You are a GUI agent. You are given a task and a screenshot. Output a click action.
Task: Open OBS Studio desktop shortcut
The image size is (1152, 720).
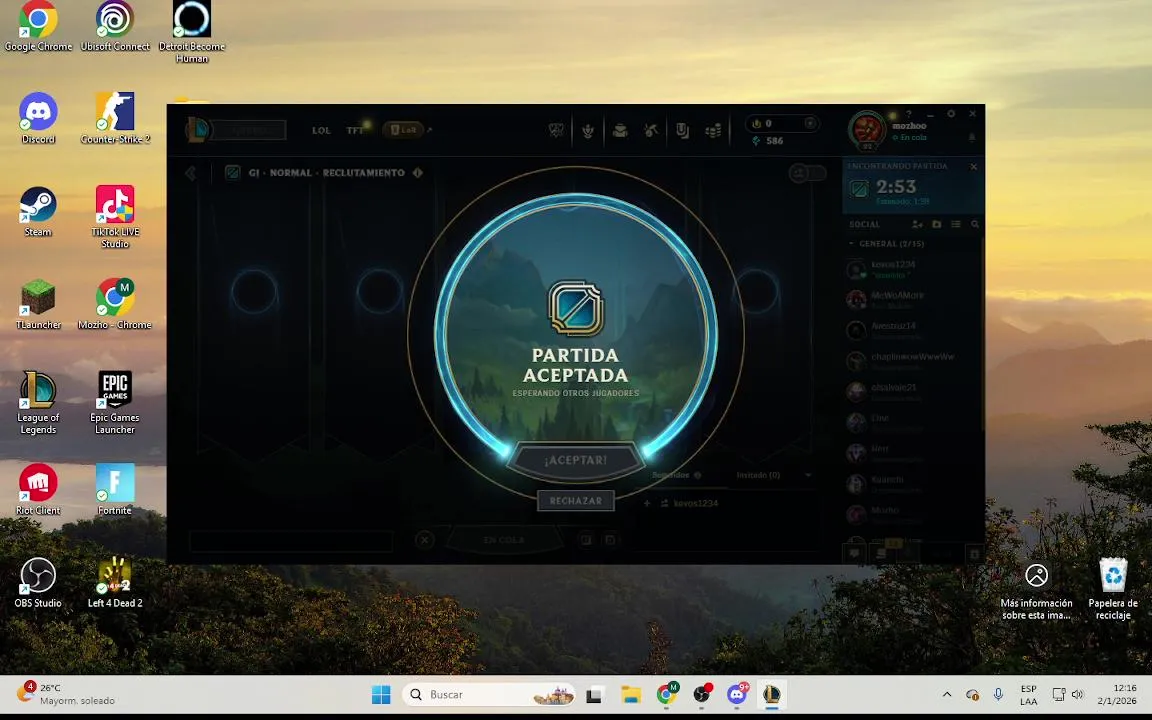click(x=38, y=583)
